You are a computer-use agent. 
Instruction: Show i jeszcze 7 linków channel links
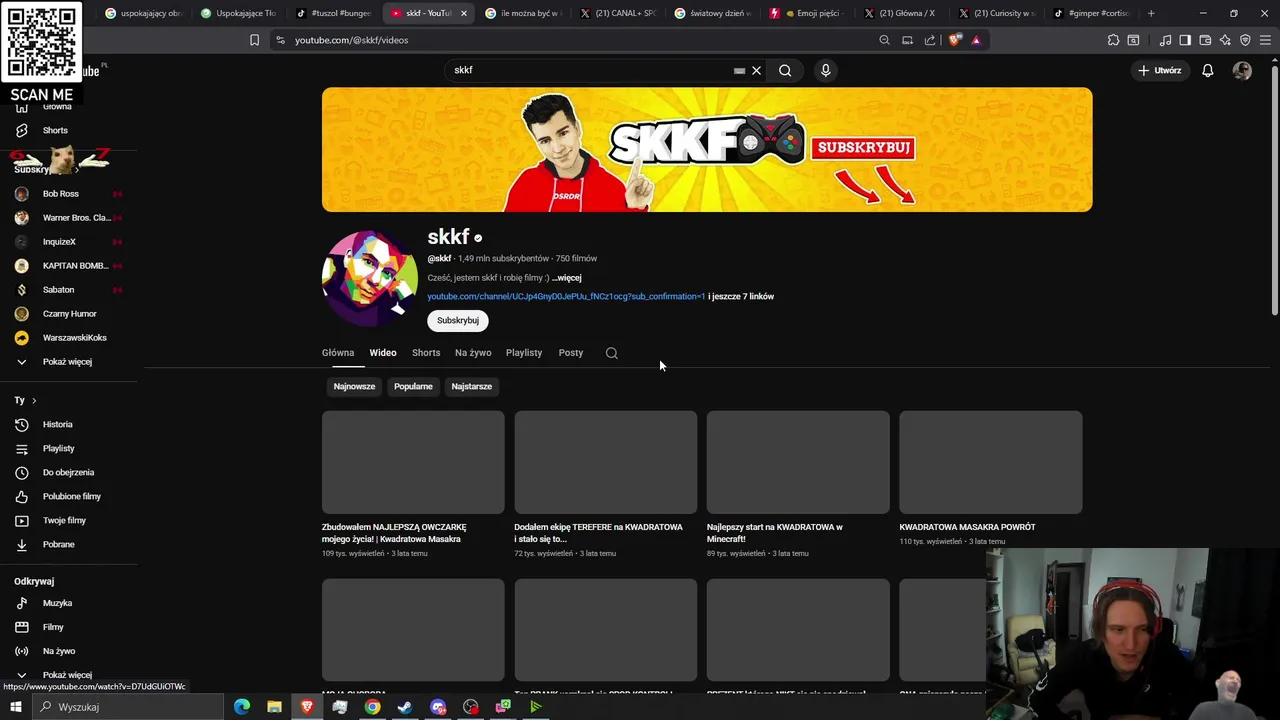(741, 296)
